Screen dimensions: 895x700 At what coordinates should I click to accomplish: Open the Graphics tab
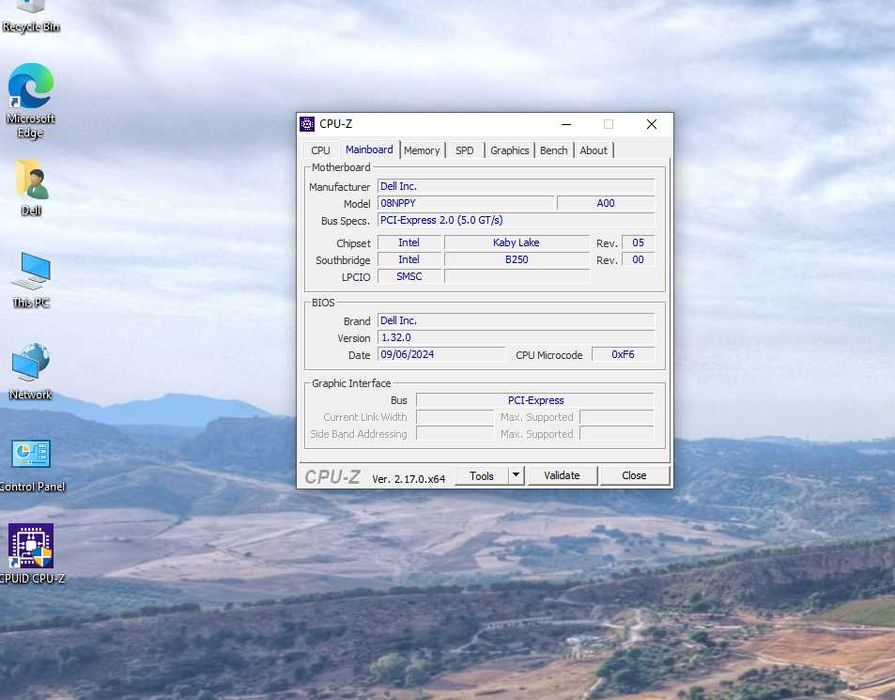[x=509, y=150]
